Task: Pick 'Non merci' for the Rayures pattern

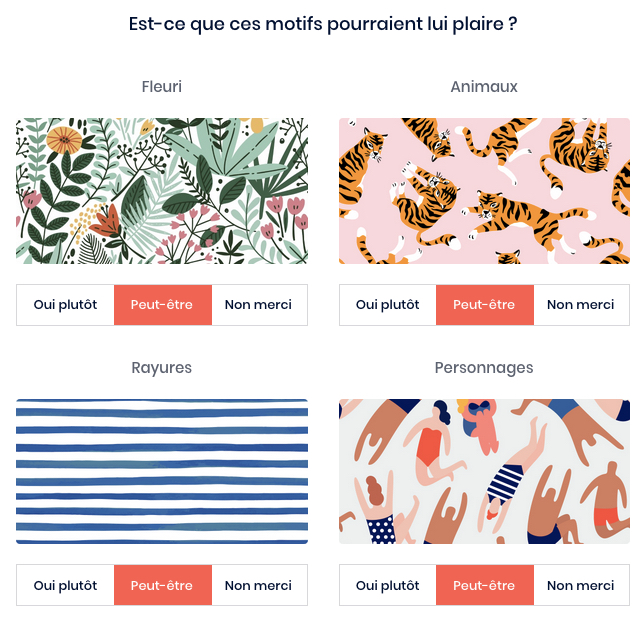Action: (x=258, y=585)
